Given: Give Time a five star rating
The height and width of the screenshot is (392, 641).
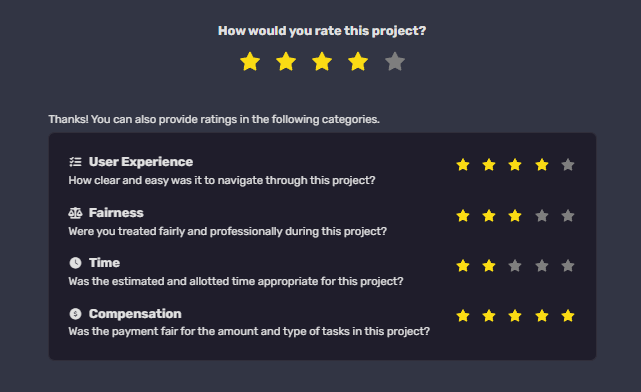Looking at the screenshot, I should pyautogui.click(x=568, y=266).
